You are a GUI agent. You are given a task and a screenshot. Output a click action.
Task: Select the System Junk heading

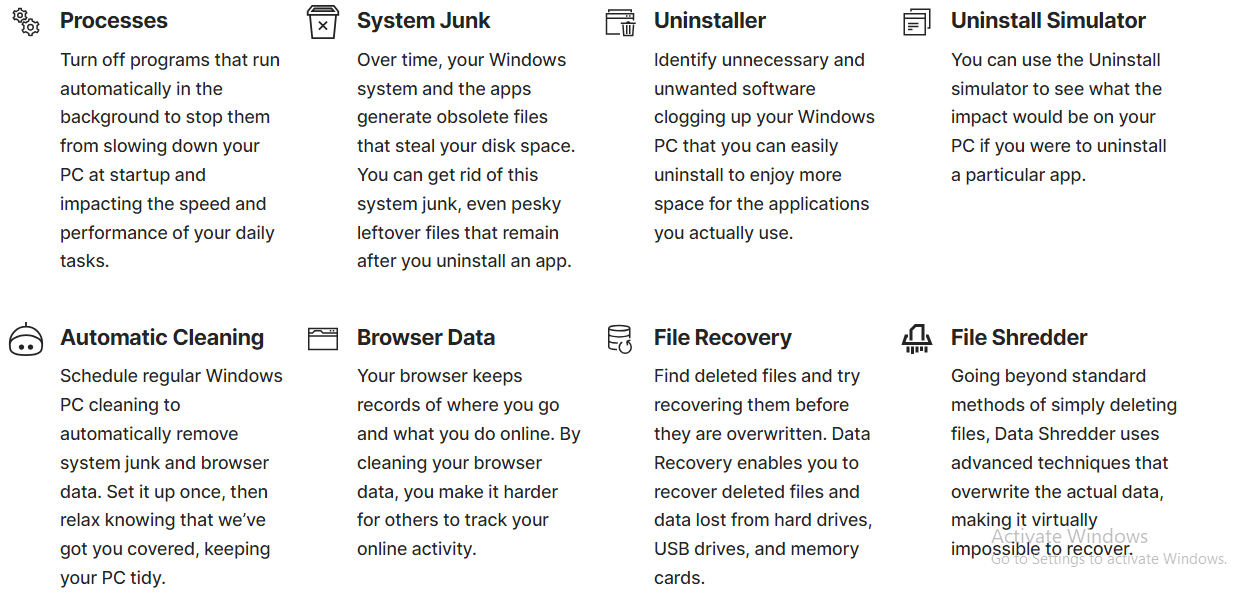[x=424, y=21]
